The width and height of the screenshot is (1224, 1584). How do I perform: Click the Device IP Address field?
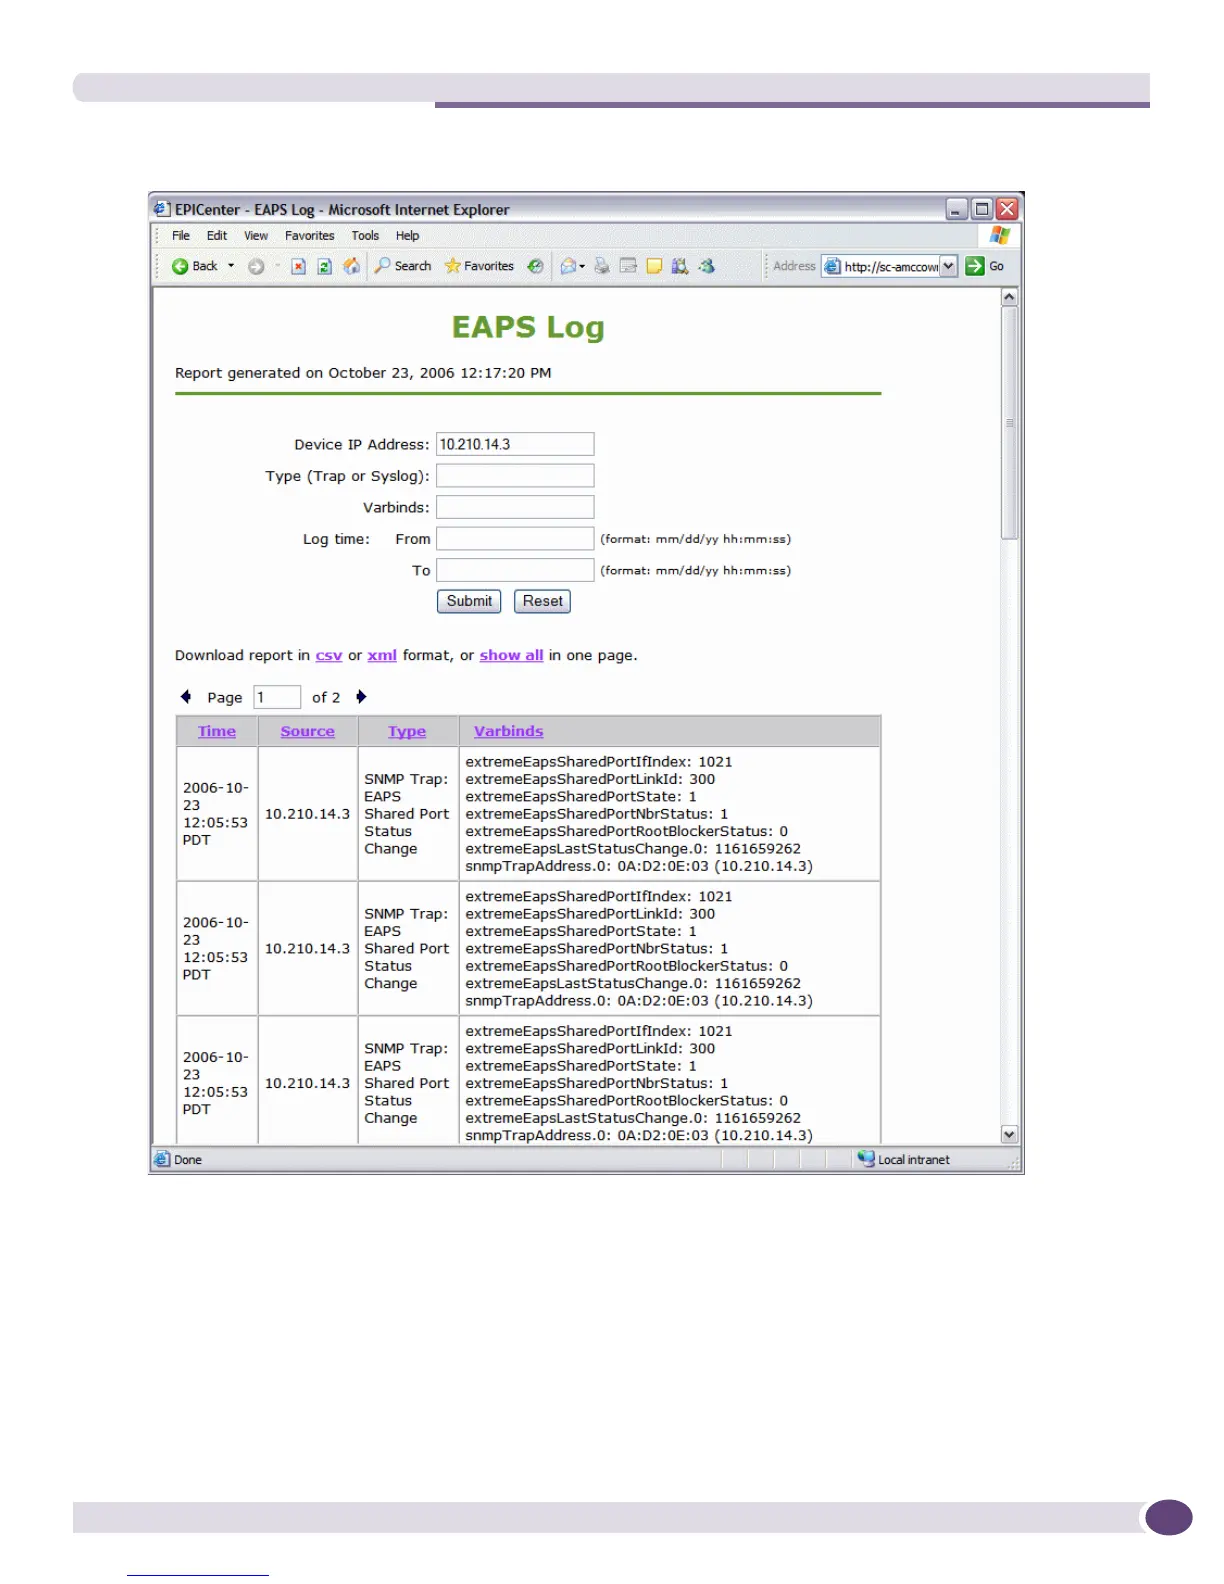(515, 444)
